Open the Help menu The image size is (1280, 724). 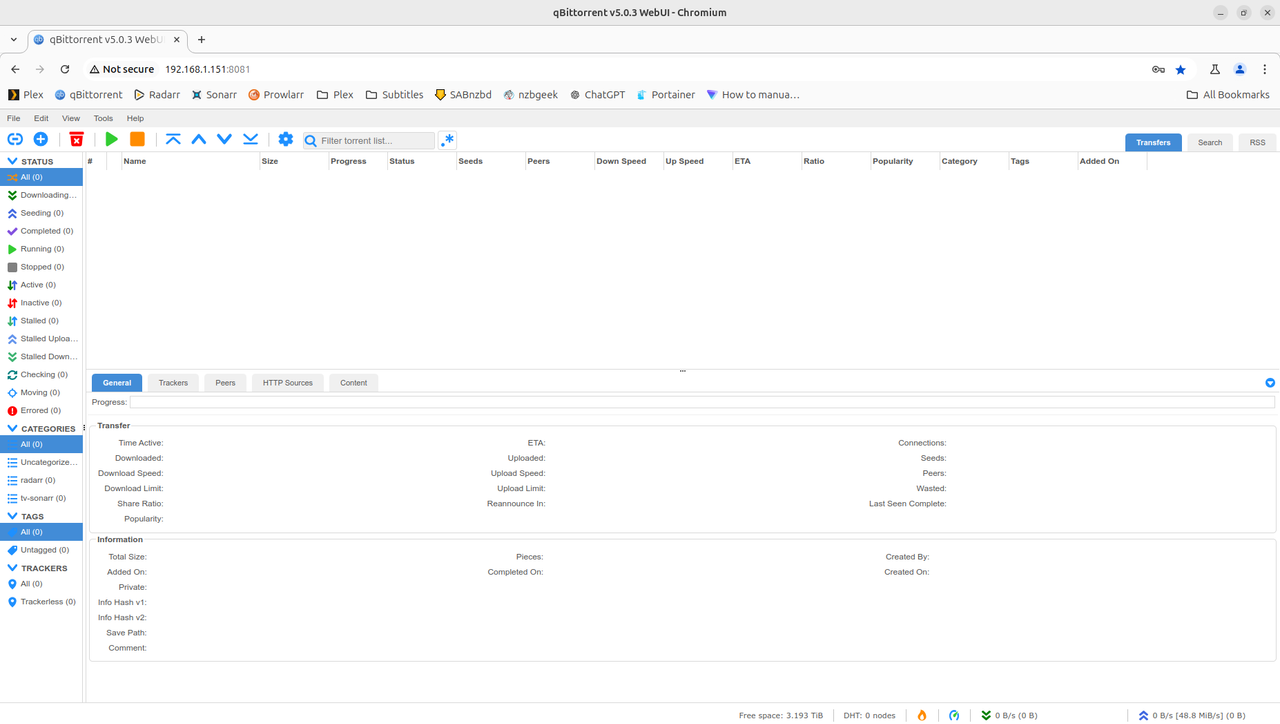pos(135,118)
